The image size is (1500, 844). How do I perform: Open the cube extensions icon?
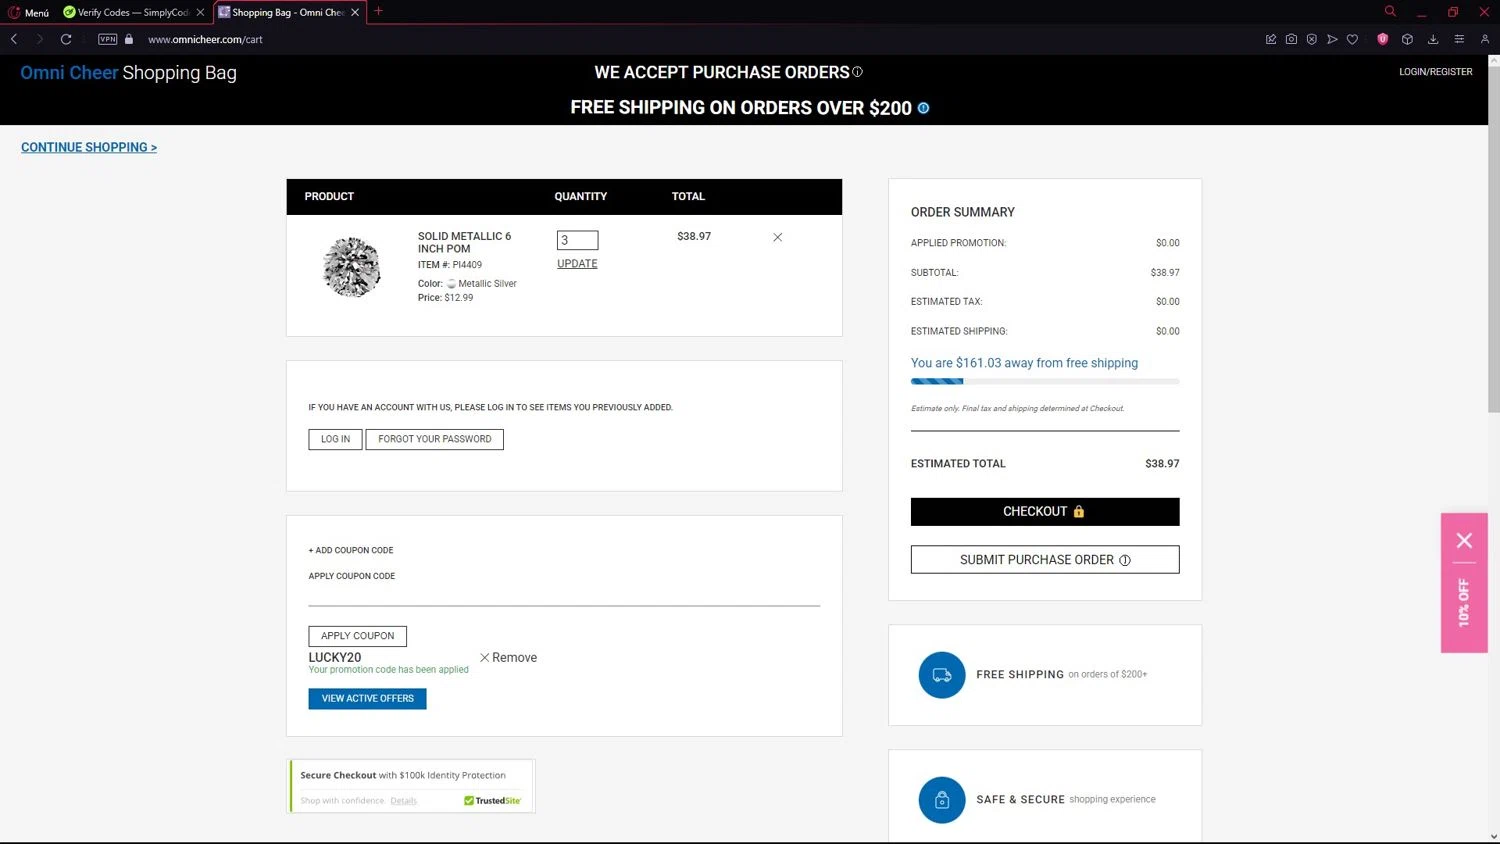pos(1407,39)
